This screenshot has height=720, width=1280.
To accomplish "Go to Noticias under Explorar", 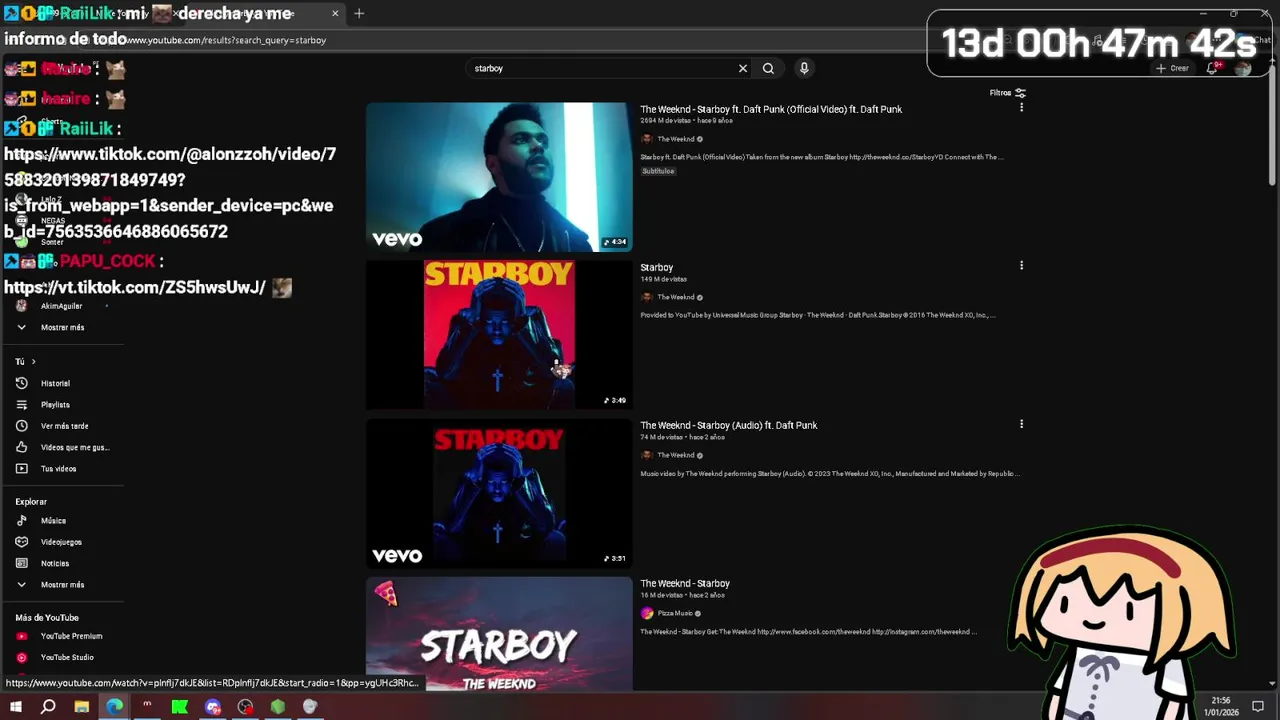I will coord(55,563).
